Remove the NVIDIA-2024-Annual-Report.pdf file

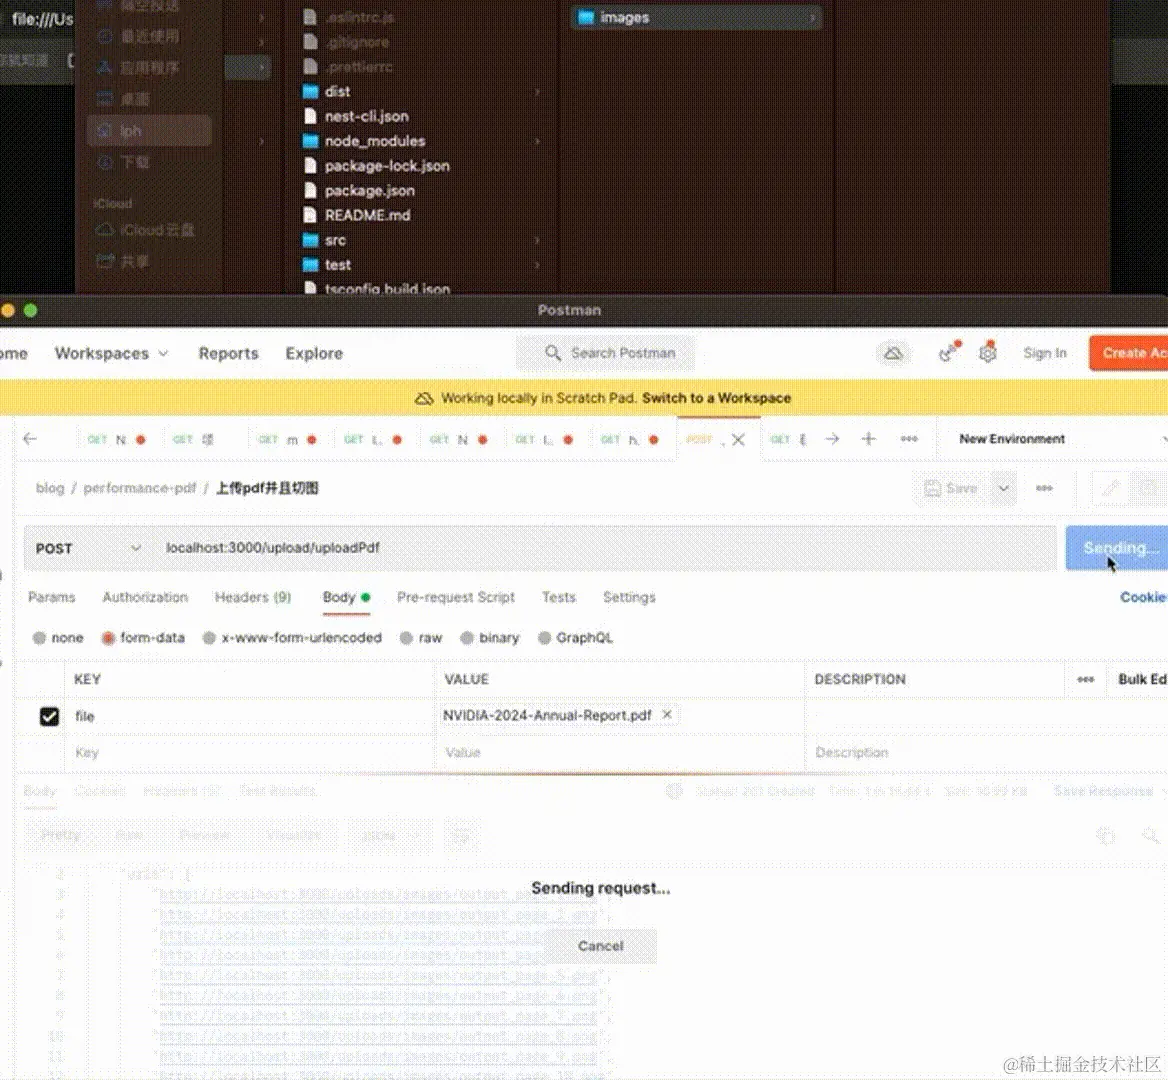pos(667,714)
